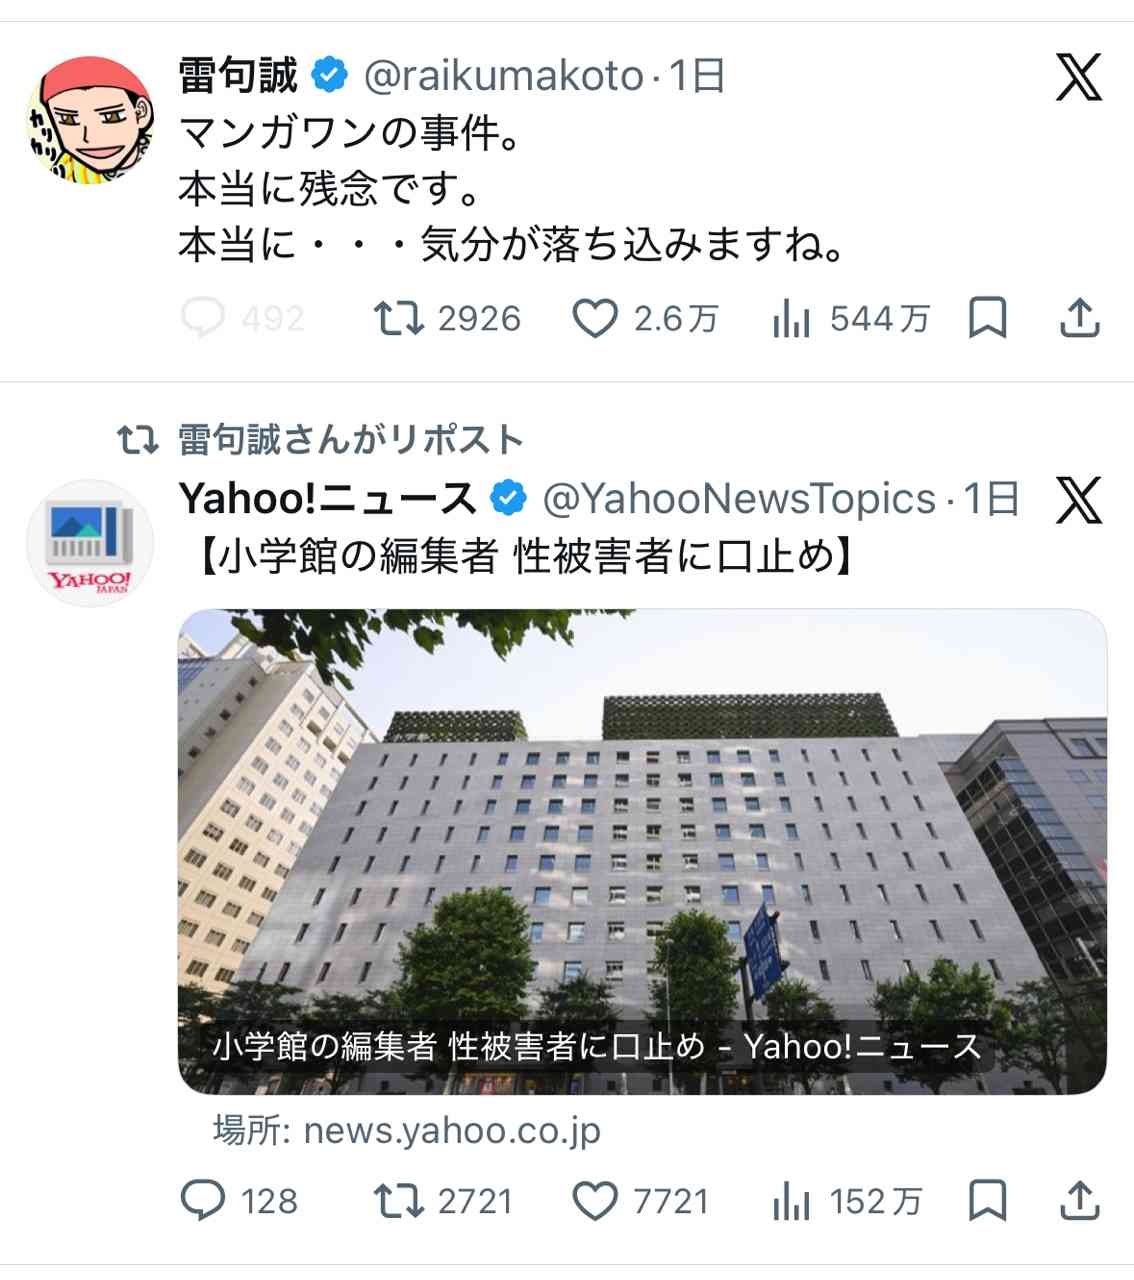
Task: Open Yahoo!ニュース profile avatar
Action: tap(91, 543)
